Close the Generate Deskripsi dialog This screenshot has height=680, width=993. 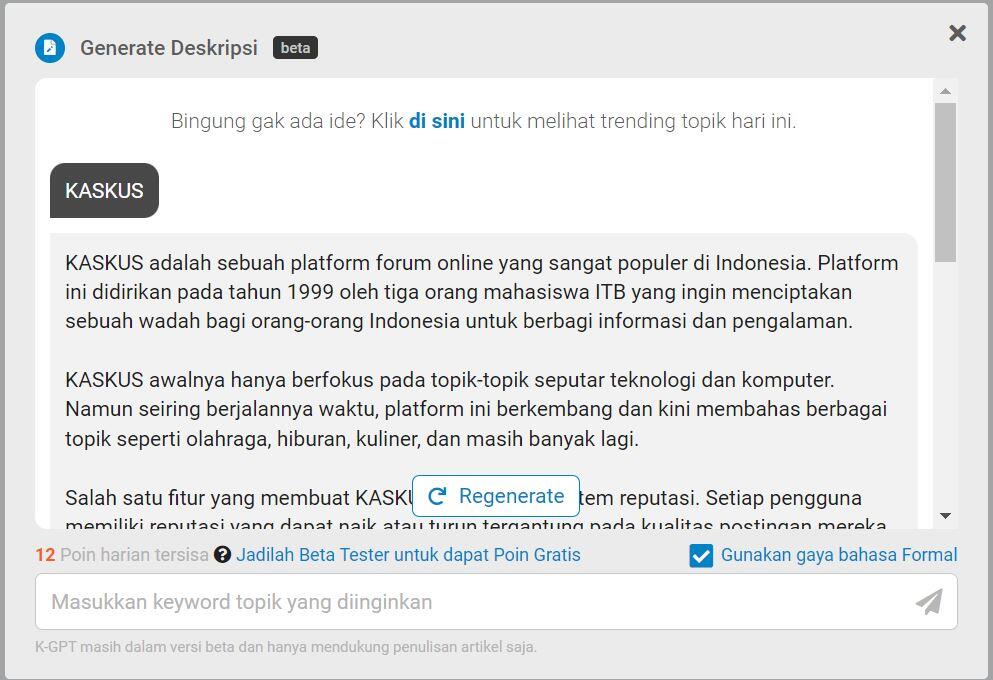coord(957,33)
